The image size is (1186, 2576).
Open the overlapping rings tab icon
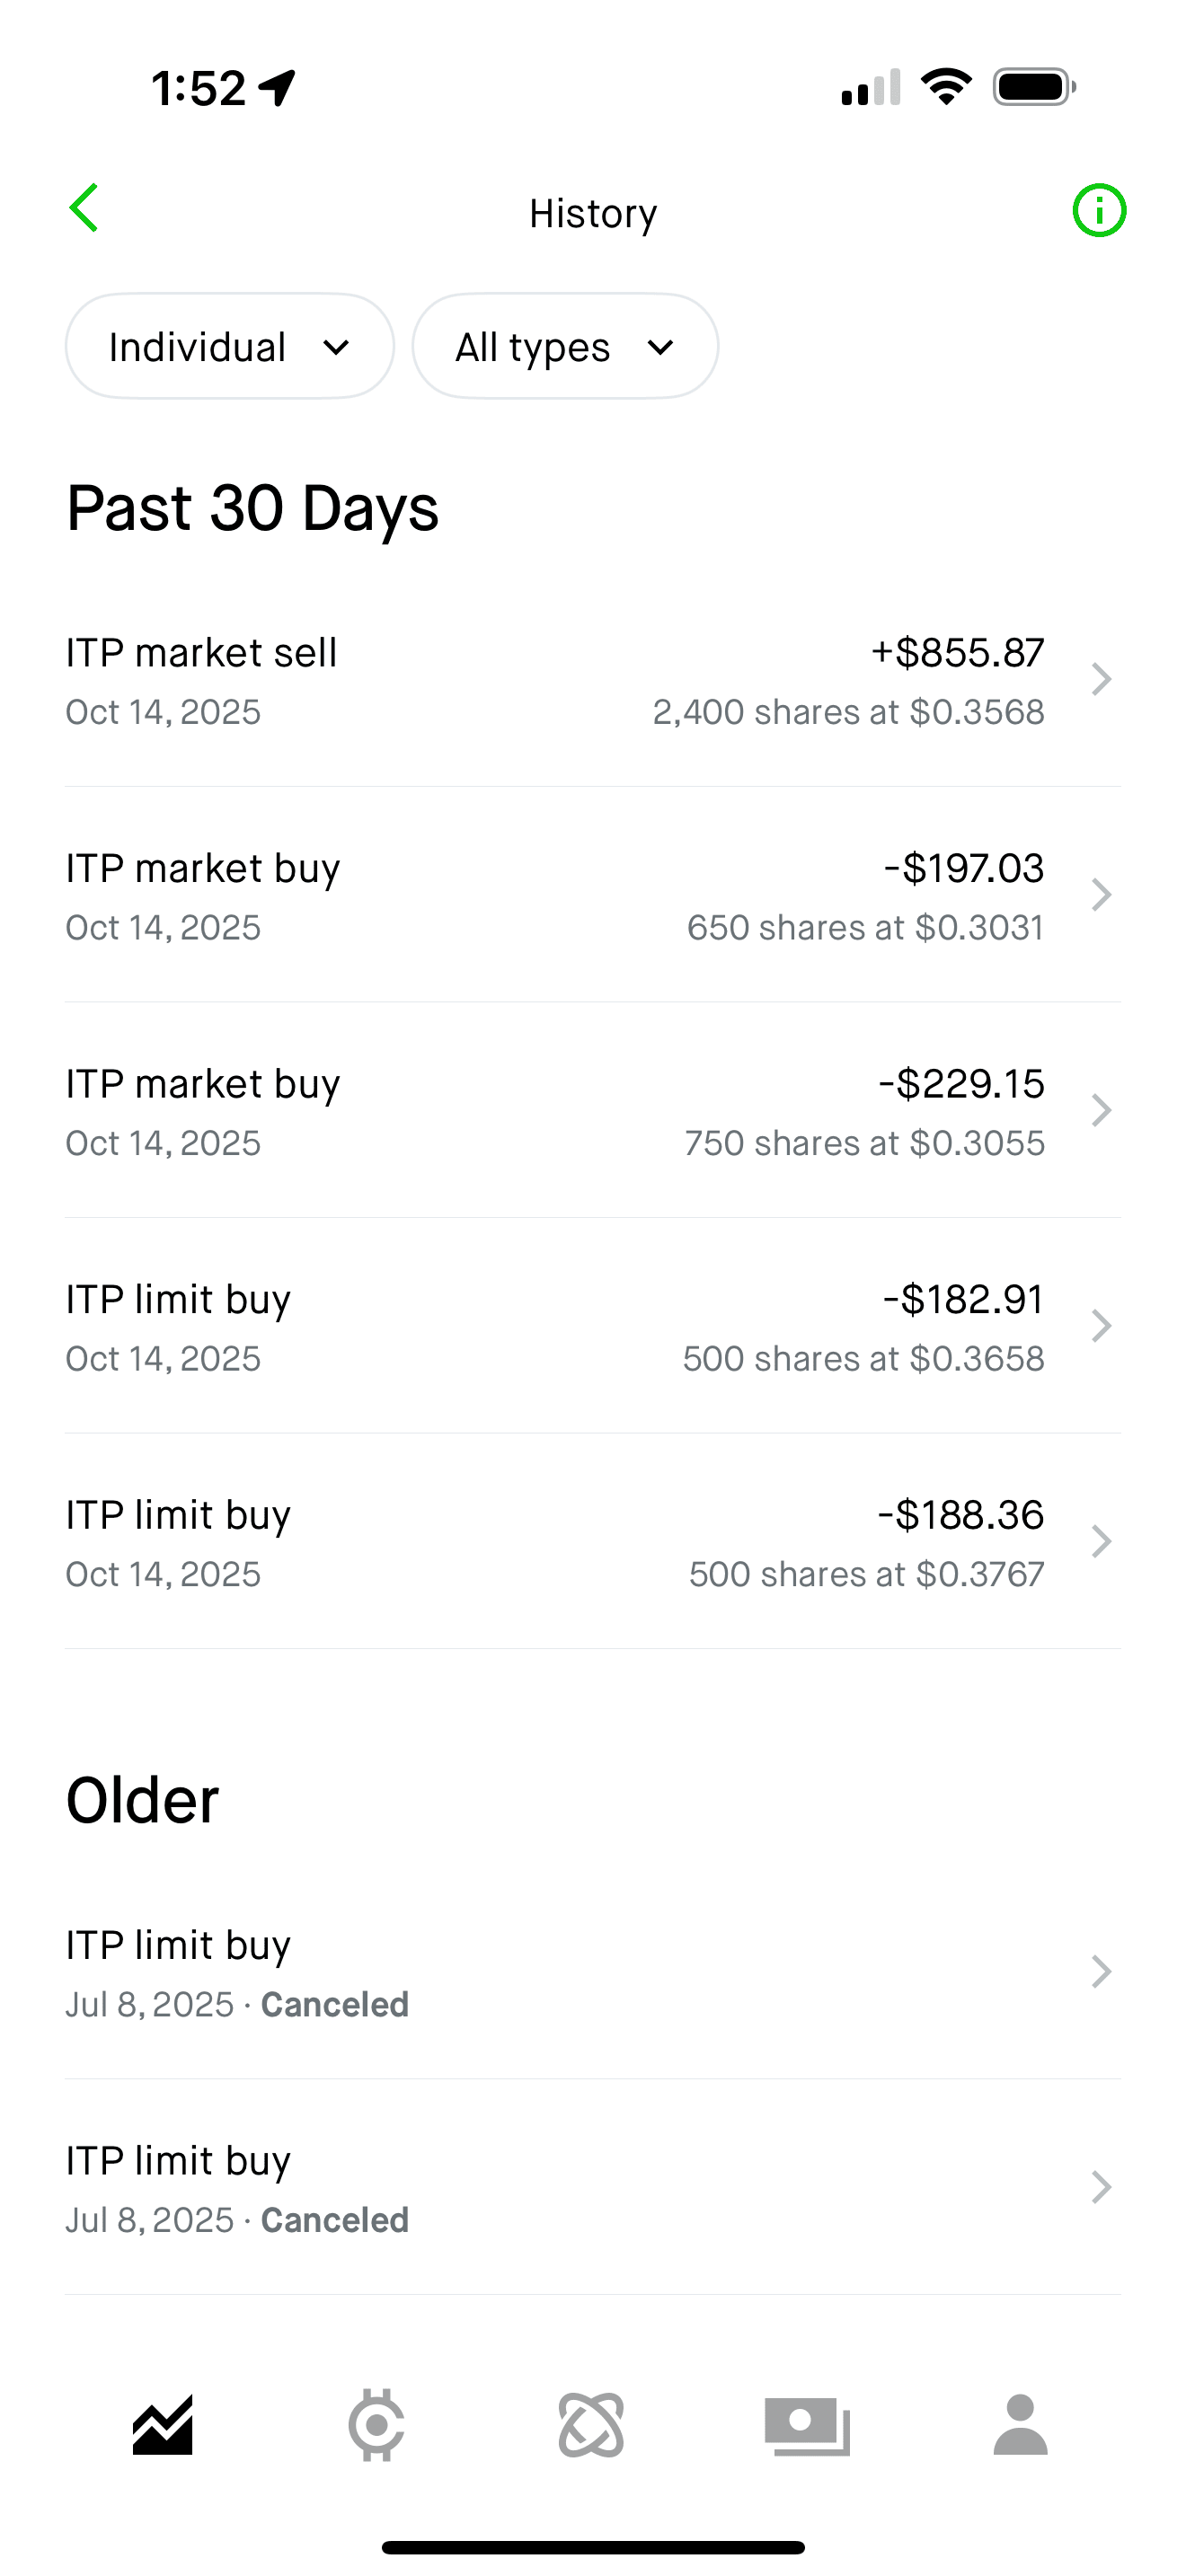(591, 2425)
